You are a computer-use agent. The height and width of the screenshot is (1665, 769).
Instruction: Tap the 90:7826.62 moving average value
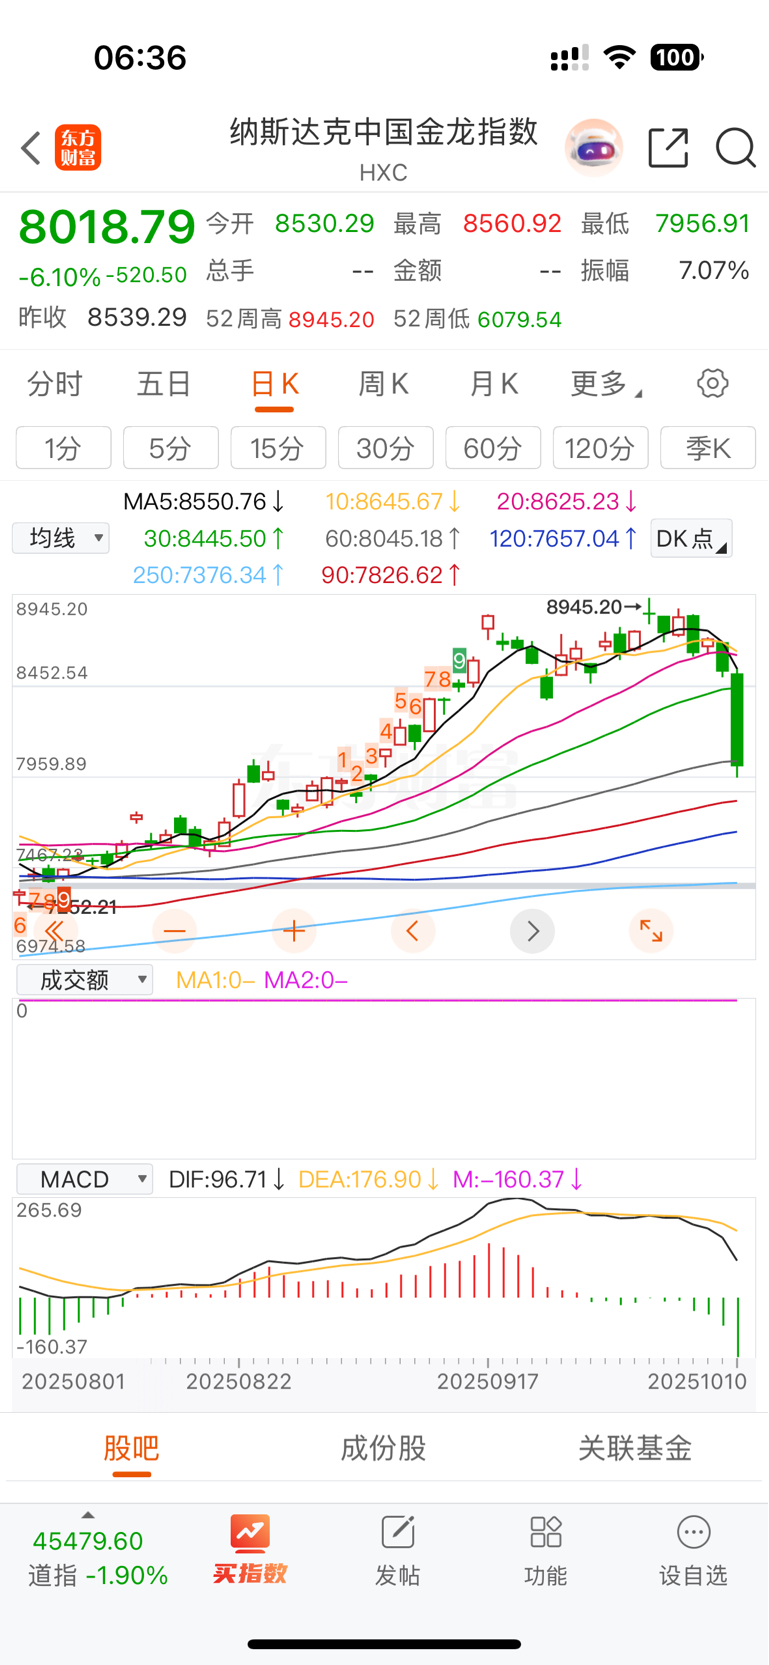tap(391, 575)
